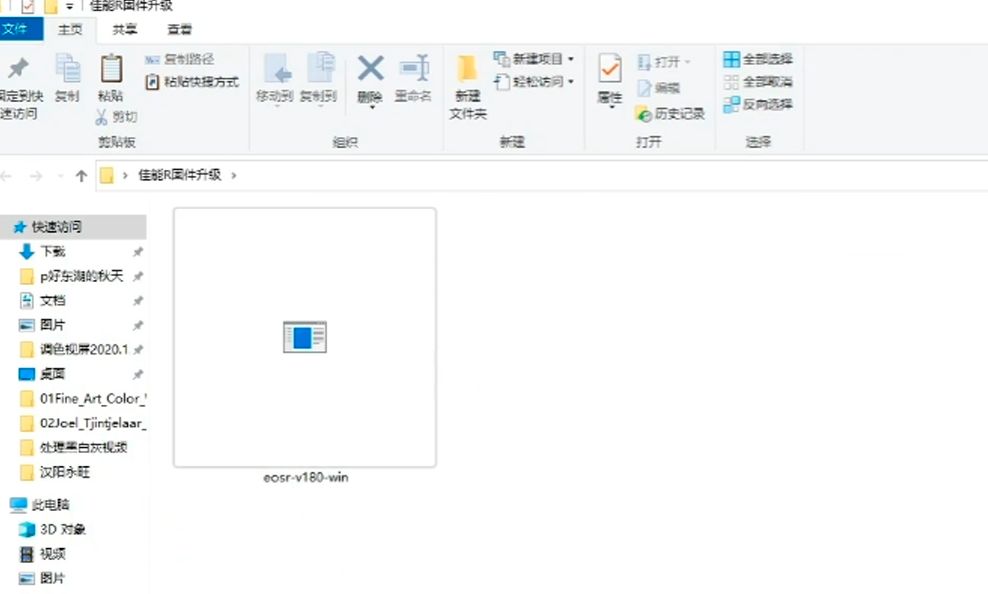Open the 轻松访问 dropdown
The height and width of the screenshot is (594, 988).
570,82
